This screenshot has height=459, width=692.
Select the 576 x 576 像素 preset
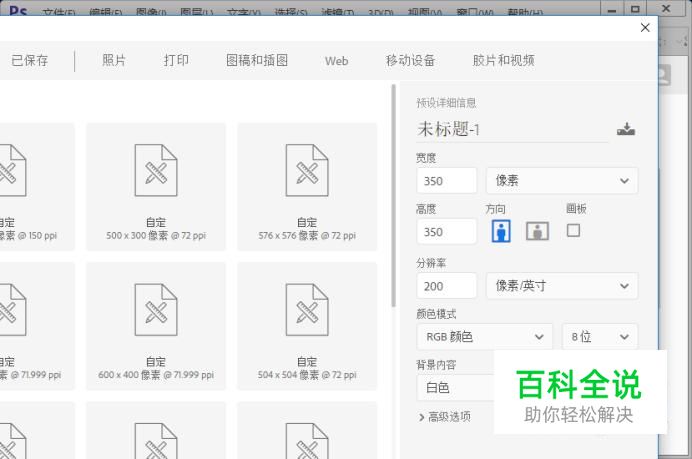307,187
